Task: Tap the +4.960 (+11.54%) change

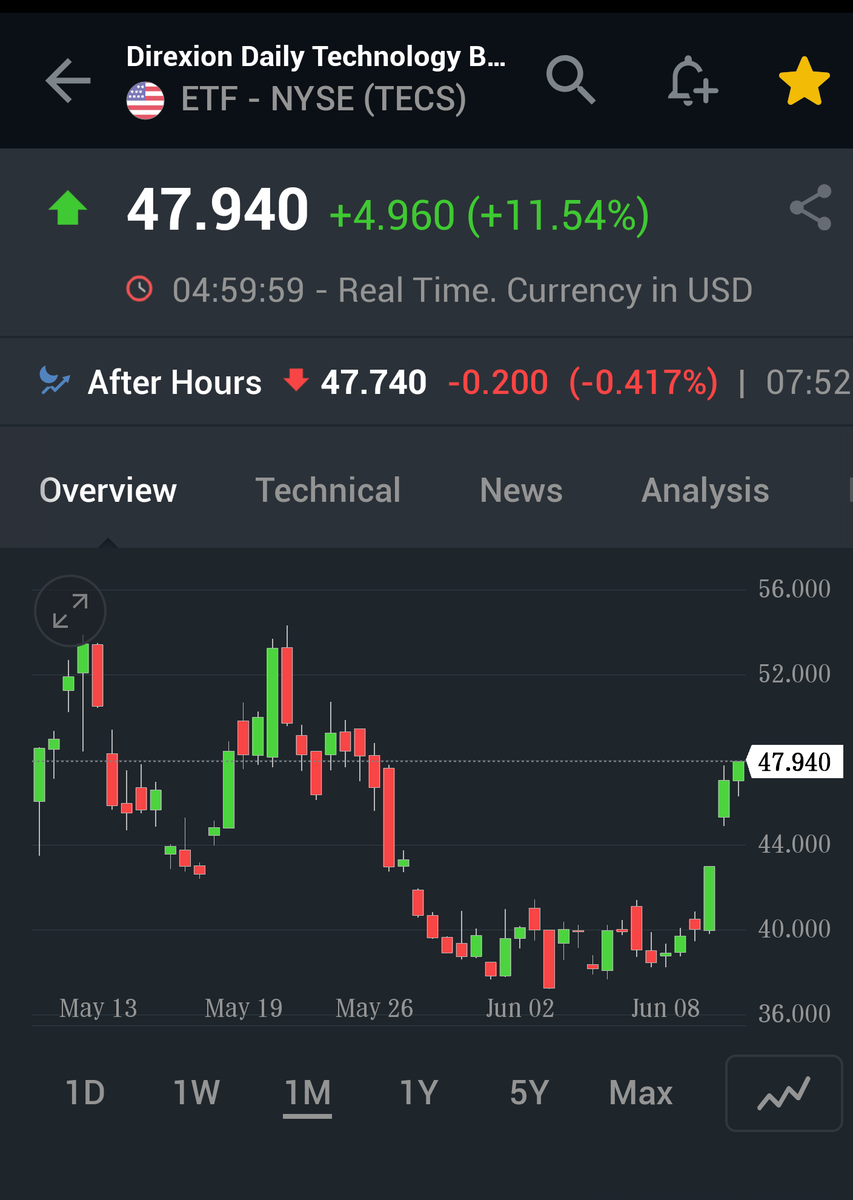Action: click(489, 214)
